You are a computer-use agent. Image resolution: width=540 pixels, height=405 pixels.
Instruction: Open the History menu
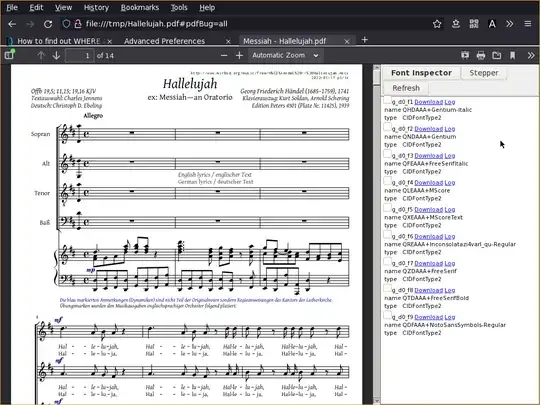(x=96, y=7)
